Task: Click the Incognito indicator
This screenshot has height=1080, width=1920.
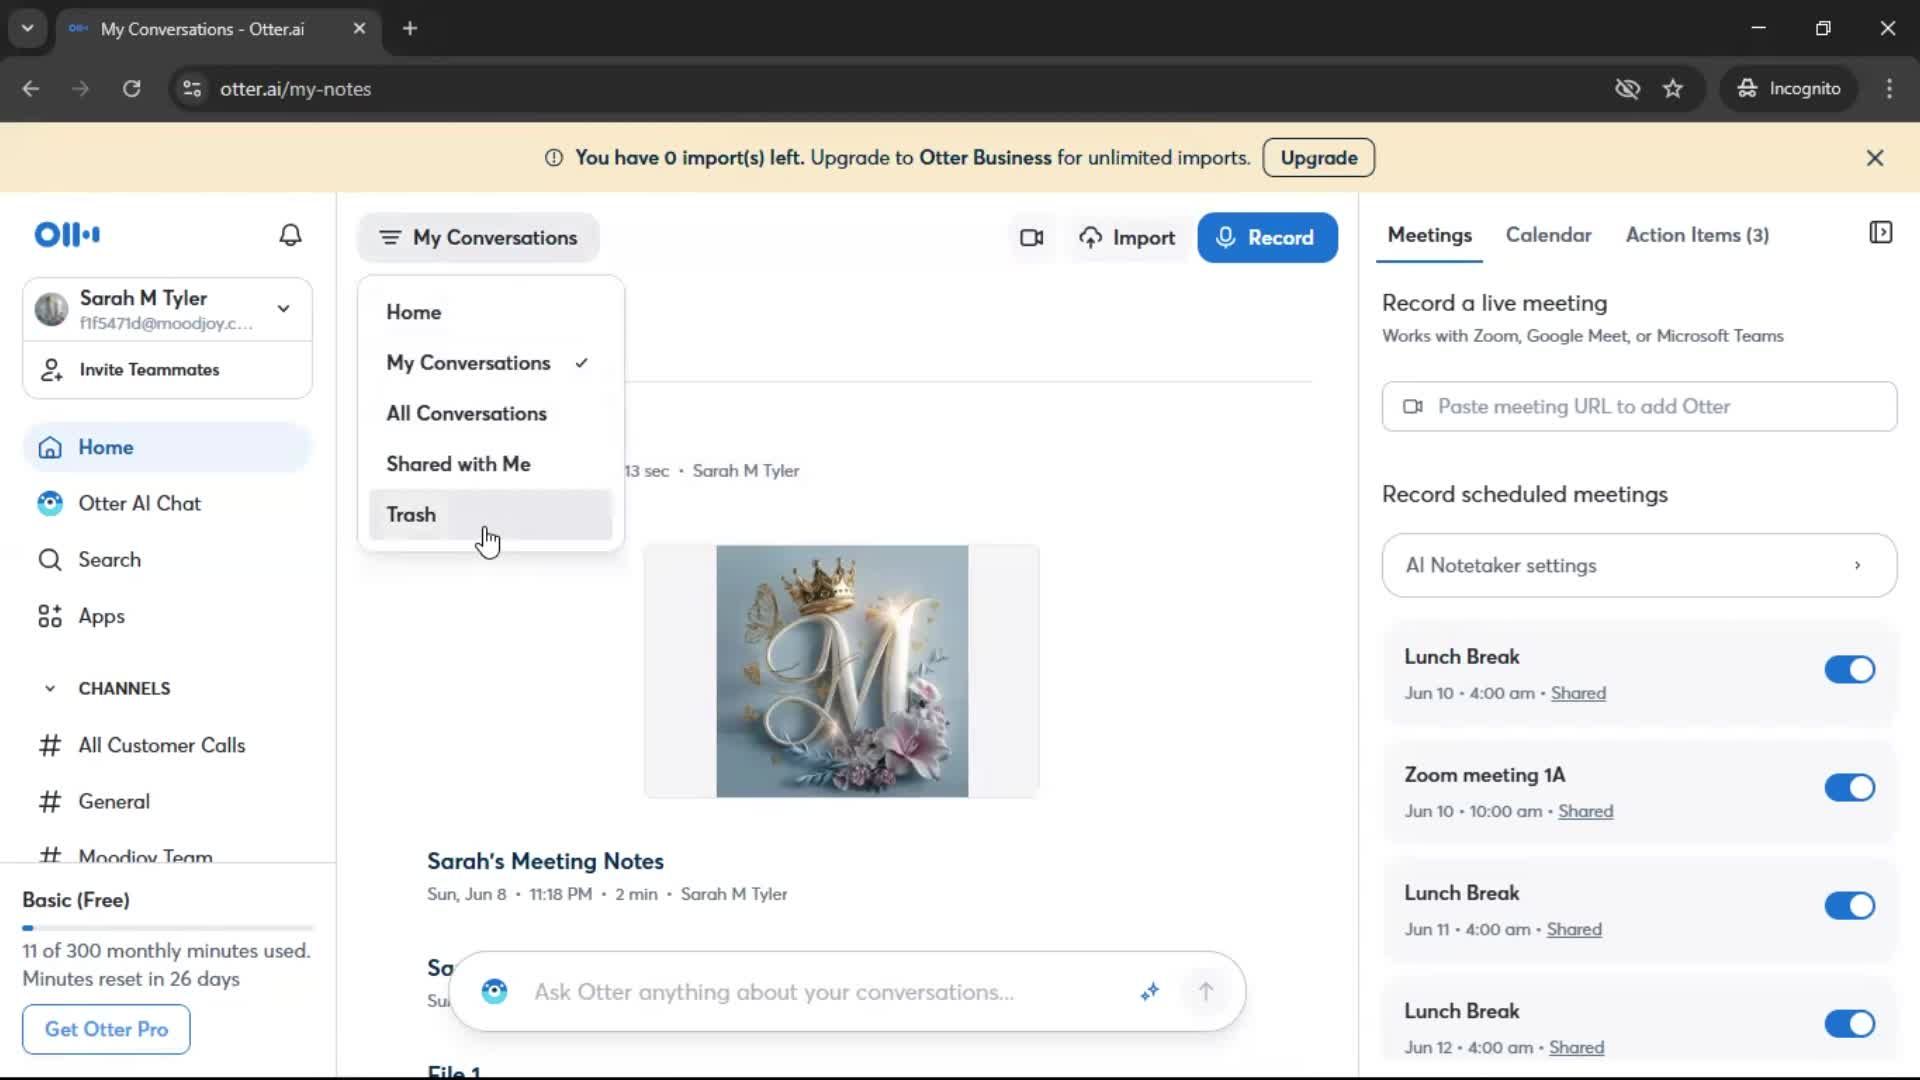Action: (1788, 89)
